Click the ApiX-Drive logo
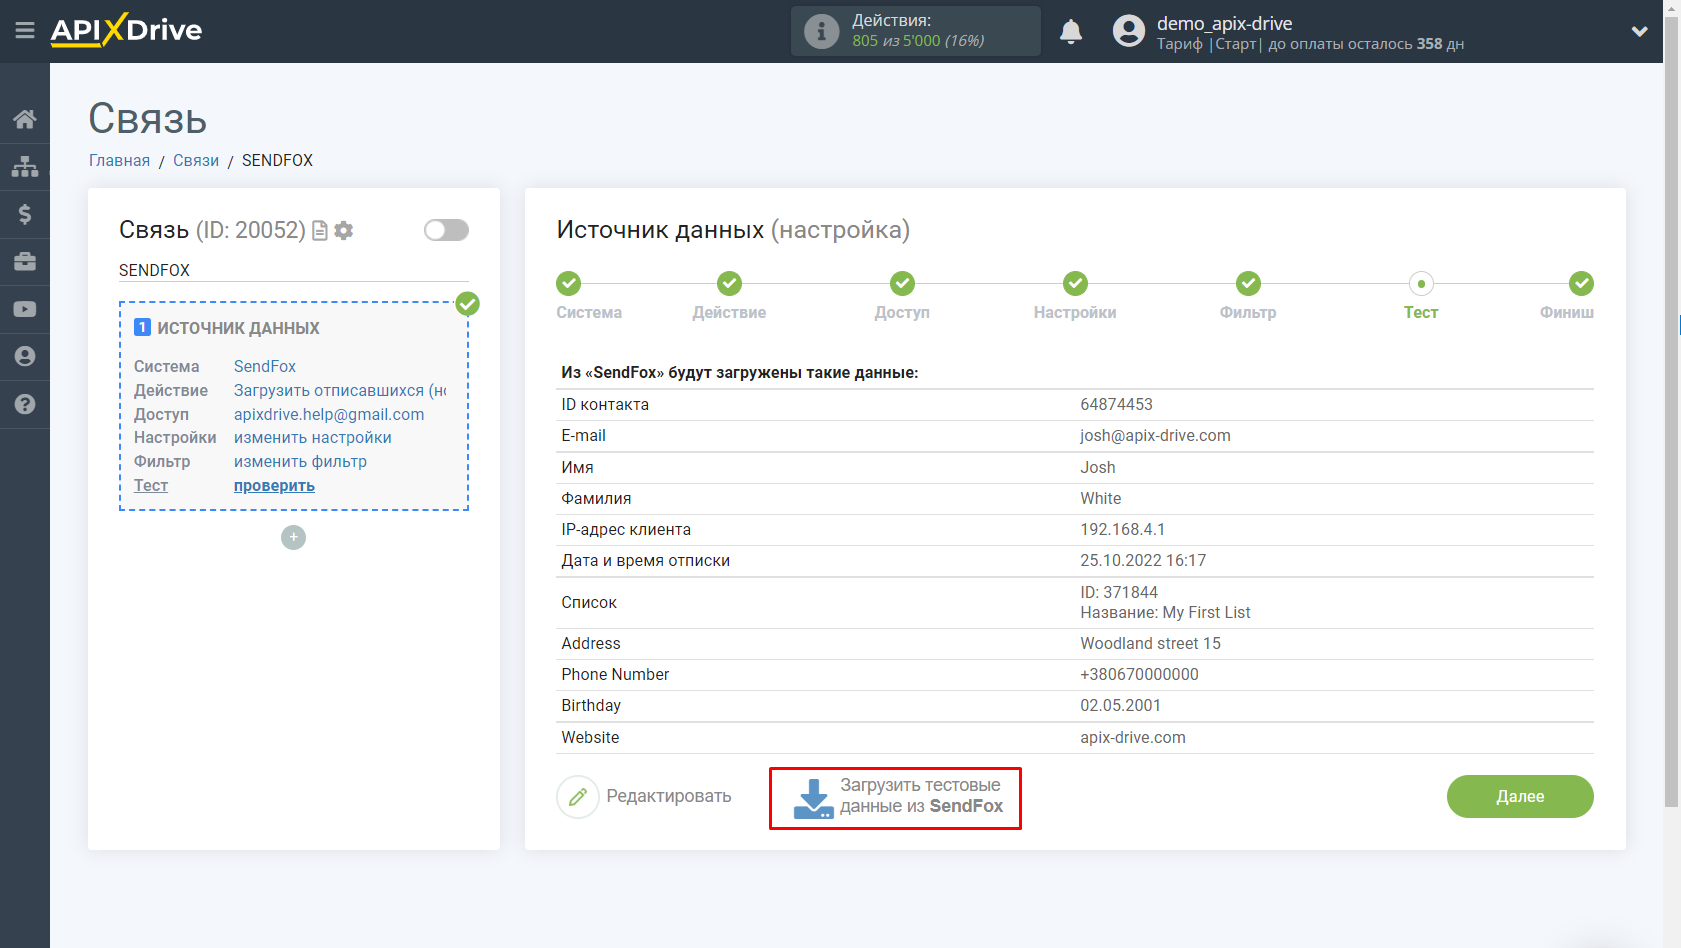Viewport: 1681px width, 948px height. (x=126, y=30)
